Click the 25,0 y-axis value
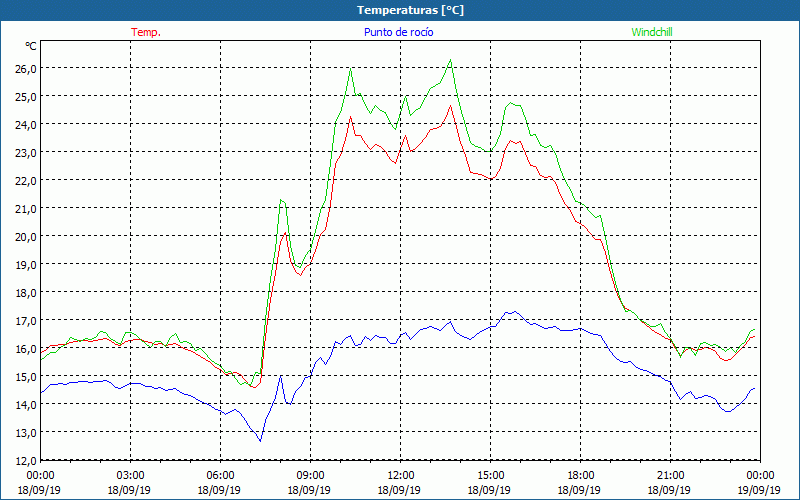Screen dimensions: 800x500 (26, 96)
